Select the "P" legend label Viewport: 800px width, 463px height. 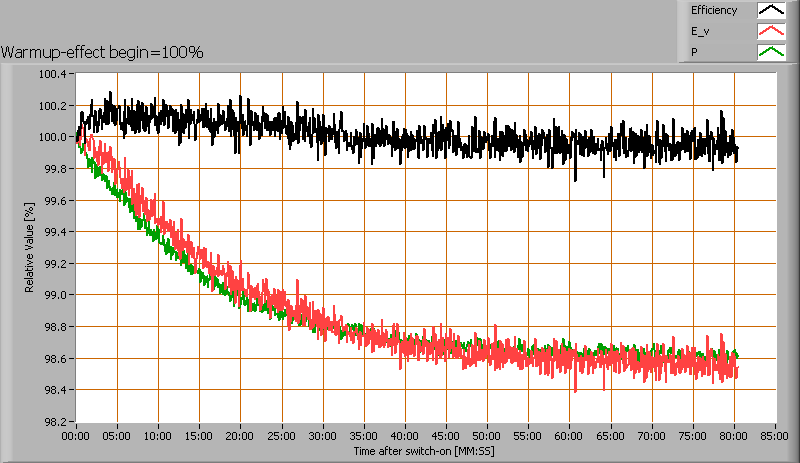tap(694, 53)
